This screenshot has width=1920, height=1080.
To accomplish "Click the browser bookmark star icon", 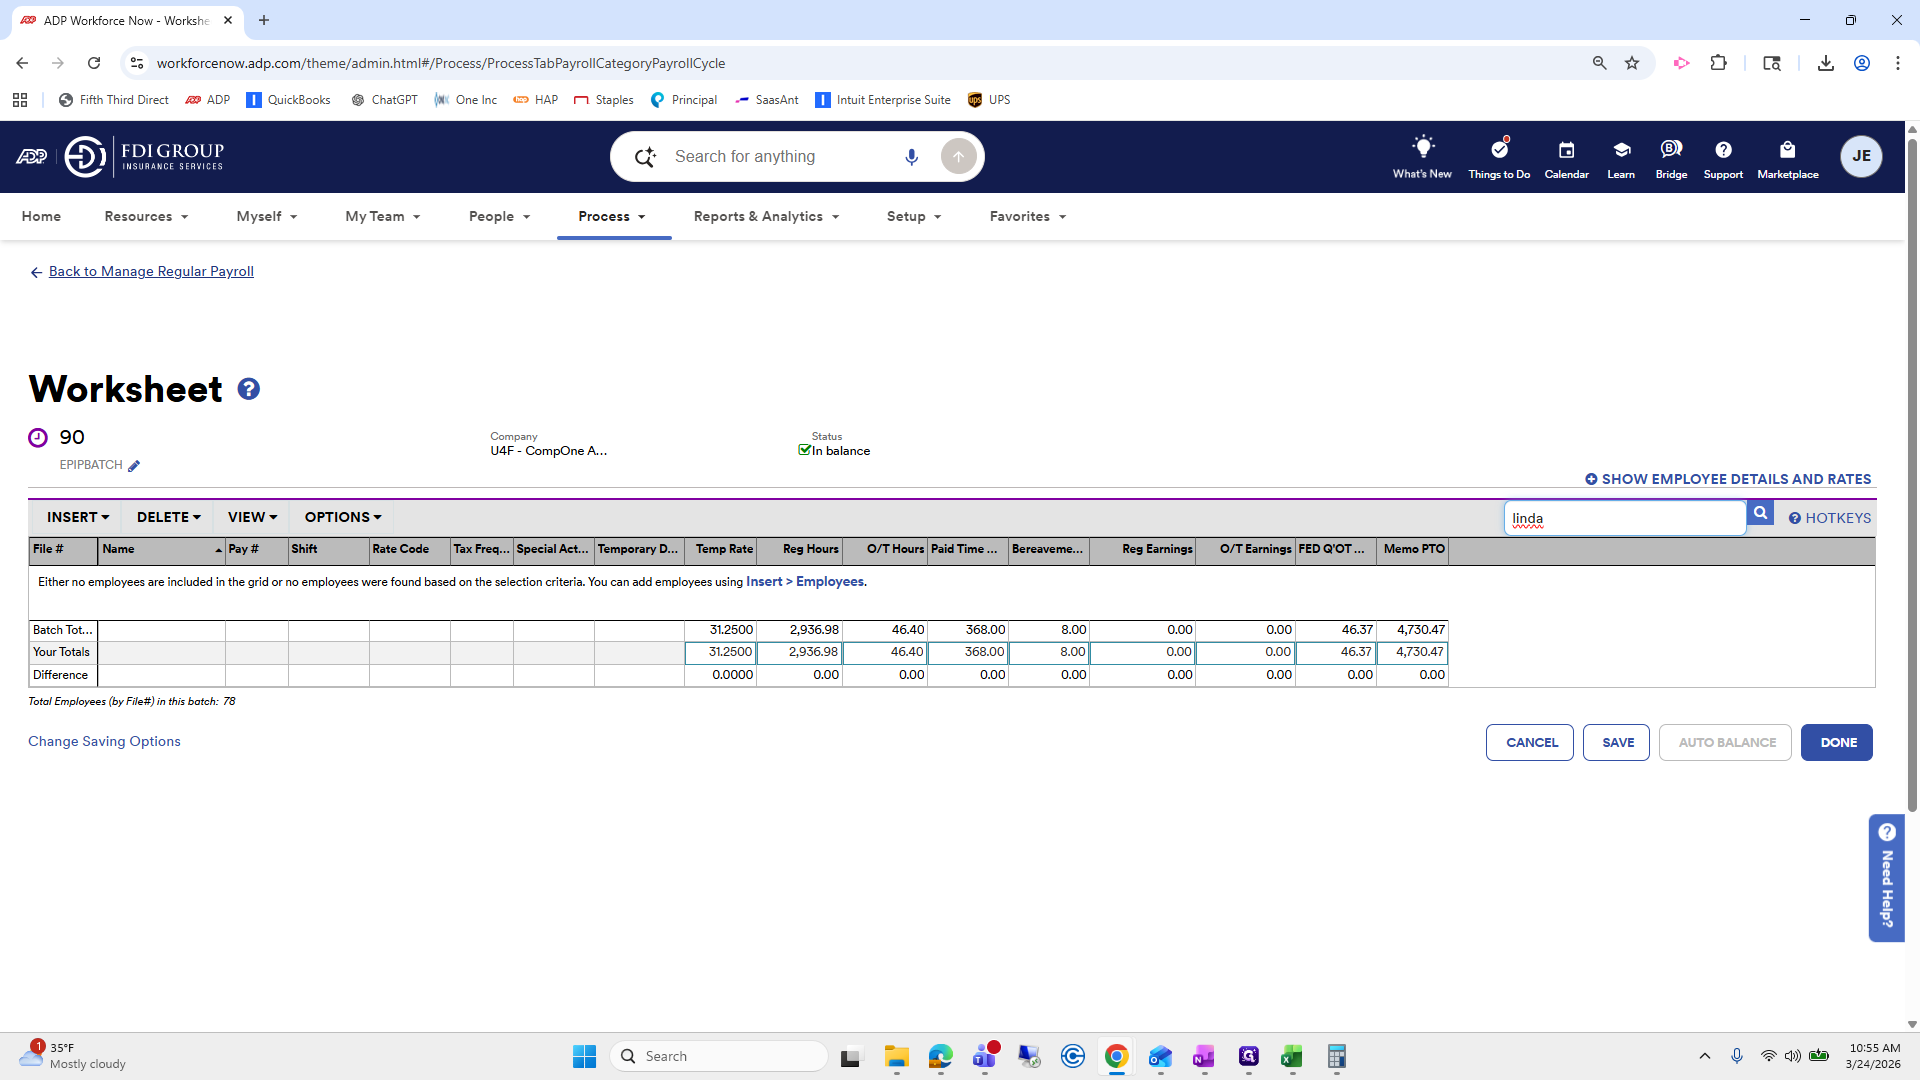I will click(1632, 63).
